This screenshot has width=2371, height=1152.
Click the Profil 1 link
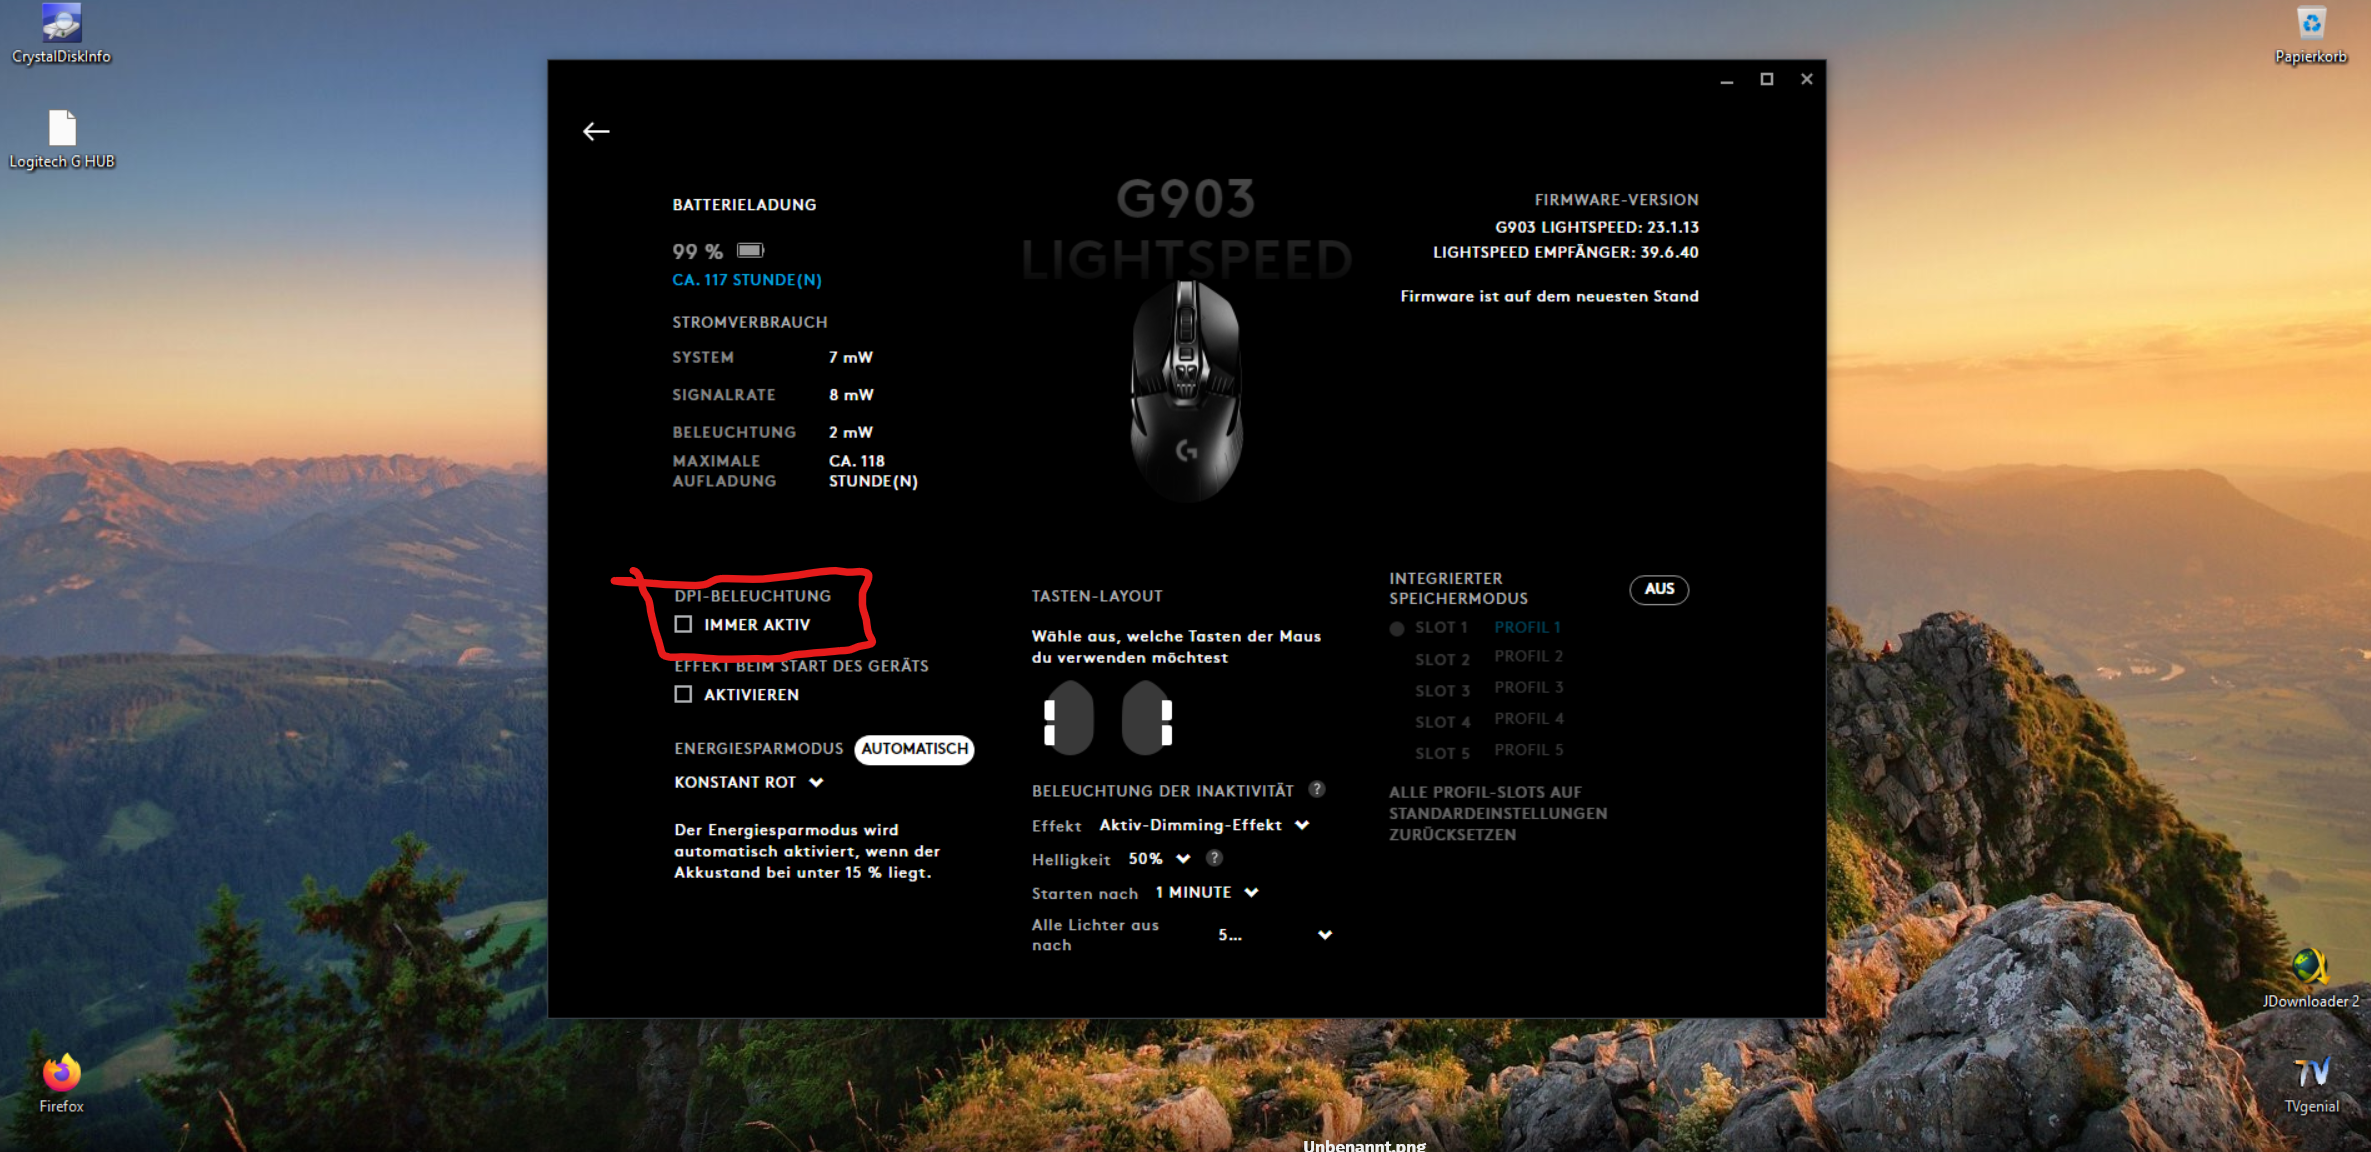coord(1527,627)
